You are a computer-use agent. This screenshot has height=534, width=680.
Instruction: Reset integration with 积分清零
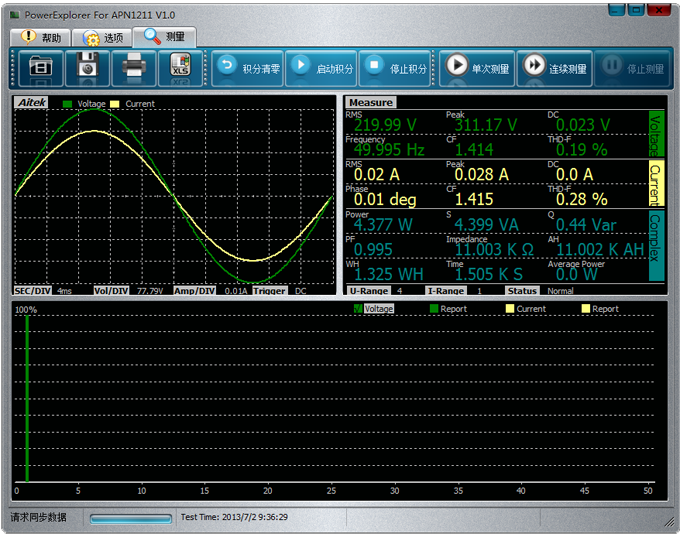[x=247, y=68]
